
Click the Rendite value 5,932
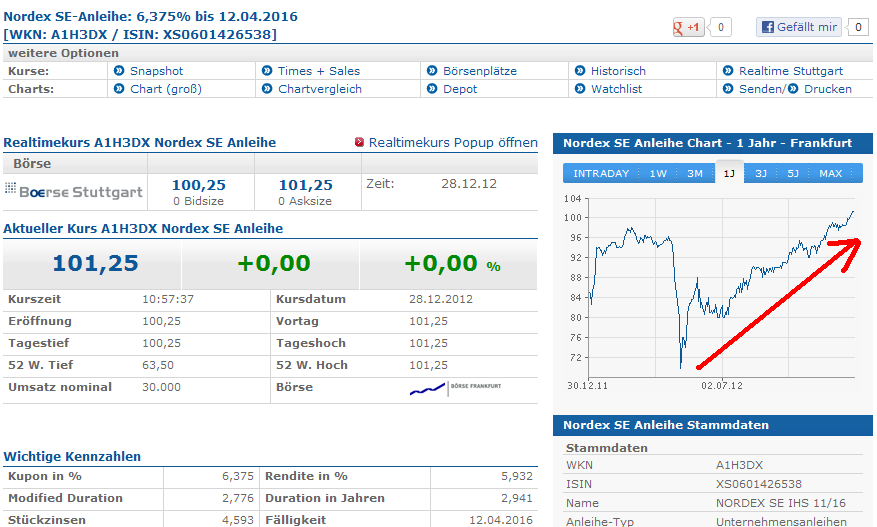pyautogui.click(x=517, y=476)
